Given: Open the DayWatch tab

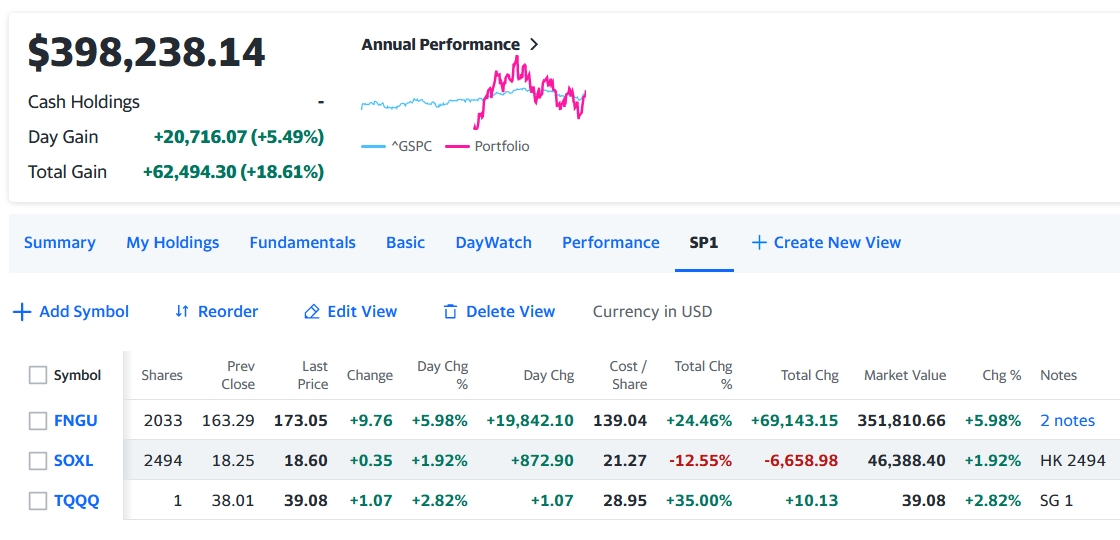Looking at the screenshot, I should (x=493, y=243).
